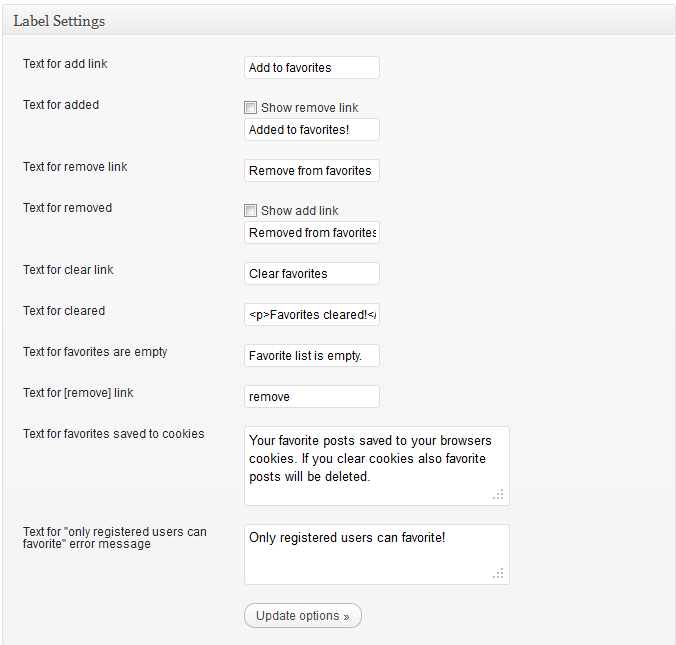Click the 'Clear favorites' text field

311,274
